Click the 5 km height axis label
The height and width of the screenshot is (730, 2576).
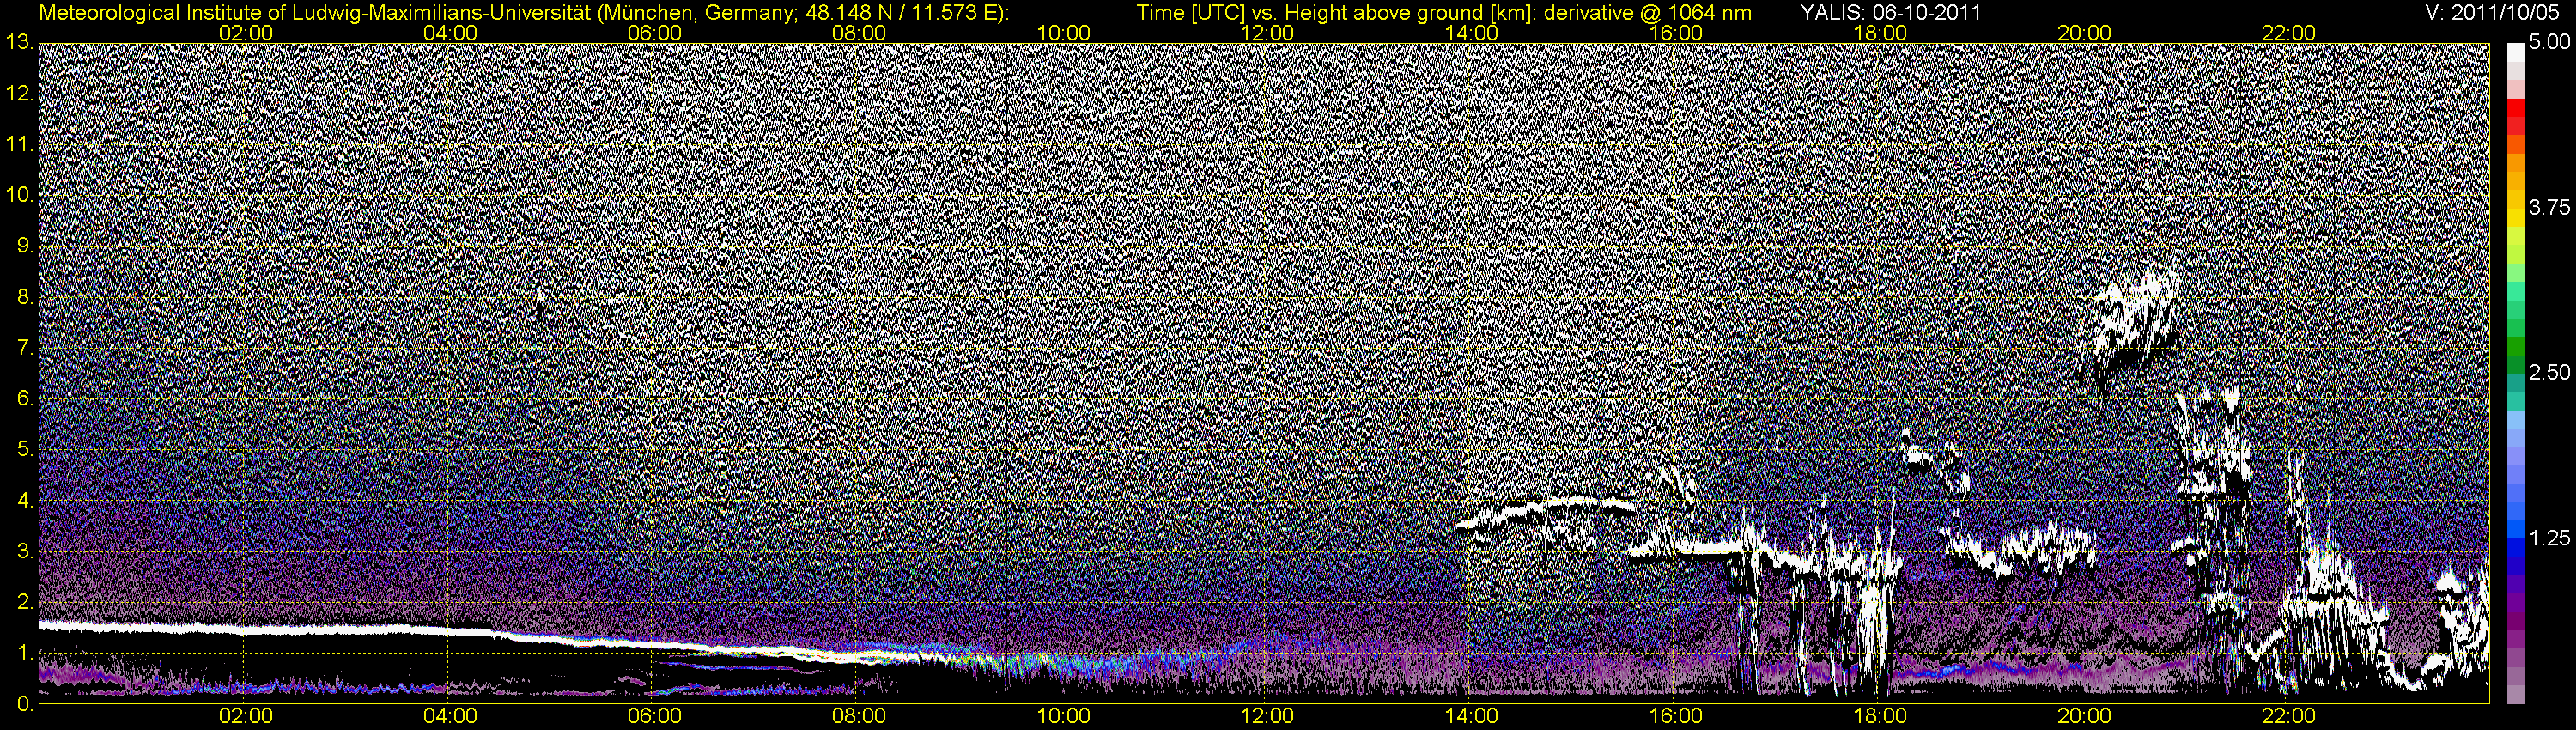[25, 450]
